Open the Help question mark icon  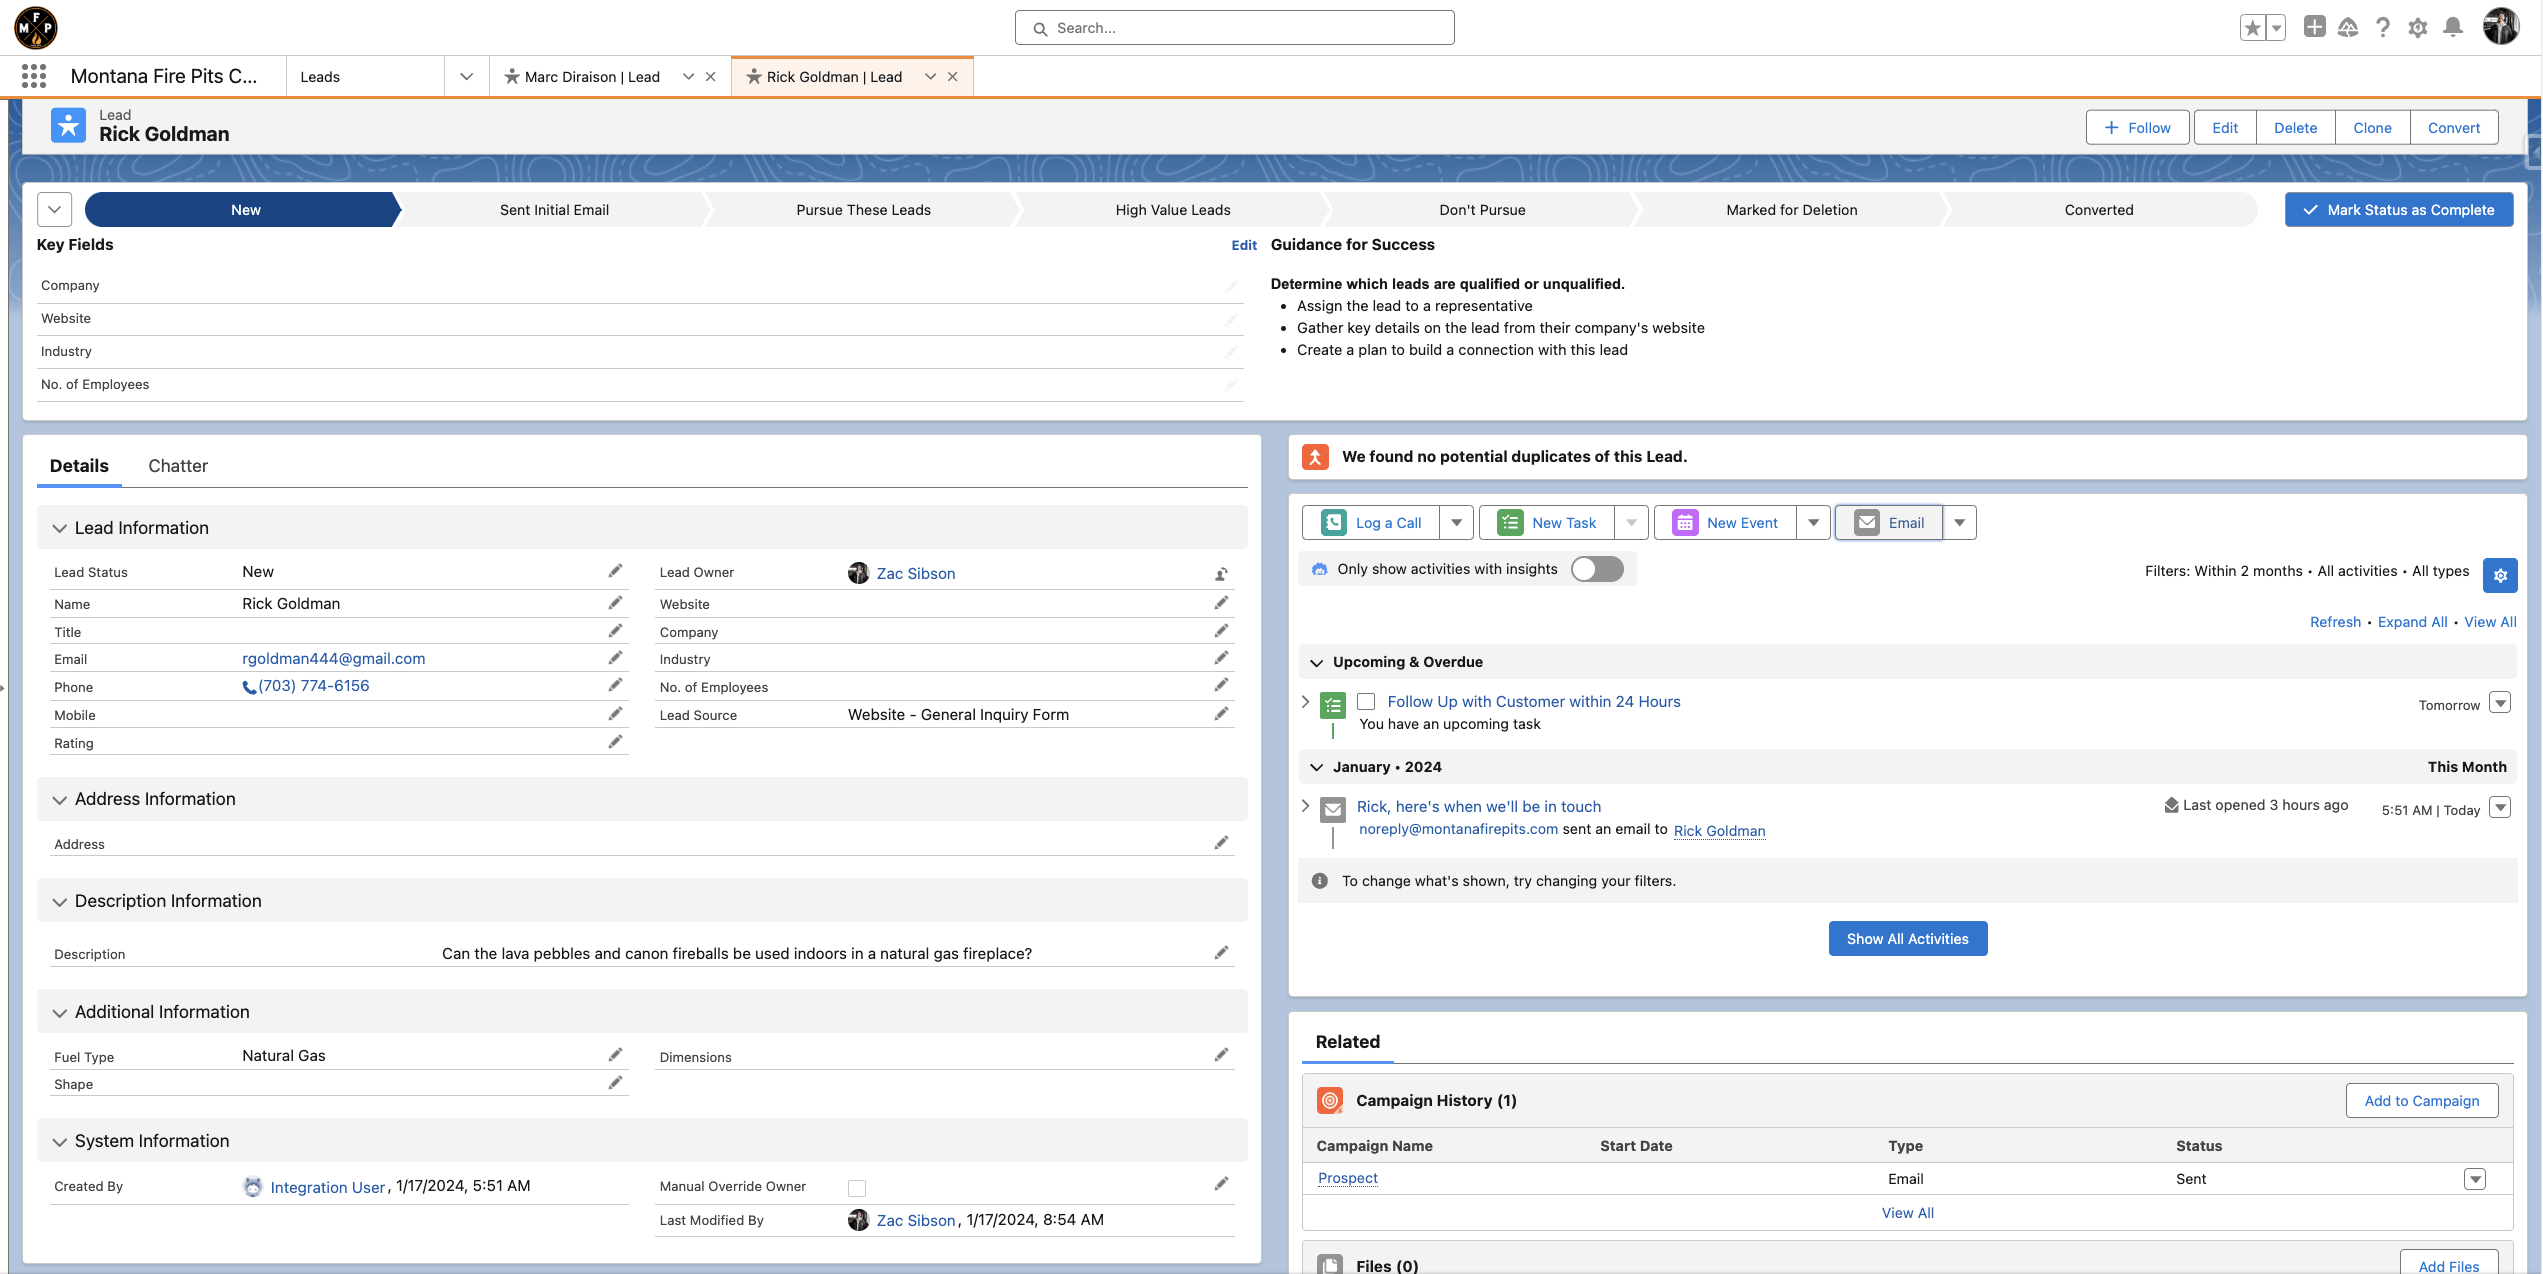pos(2383,28)
